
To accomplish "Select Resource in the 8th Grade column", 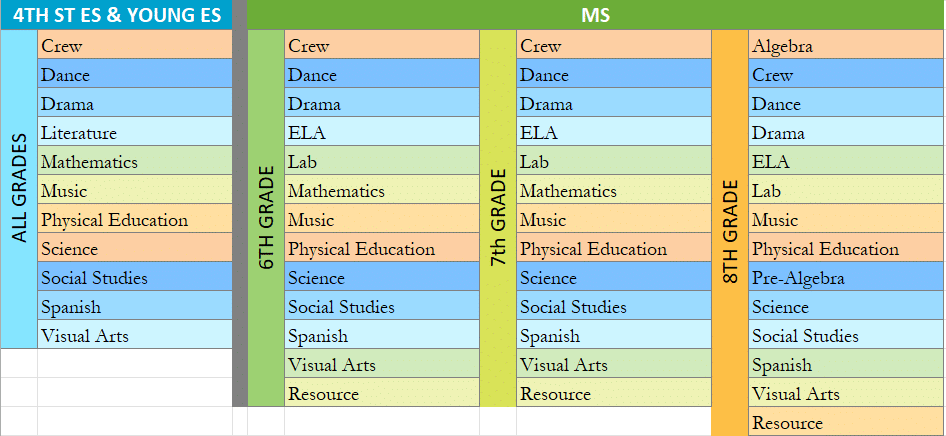I will [845, 423].
